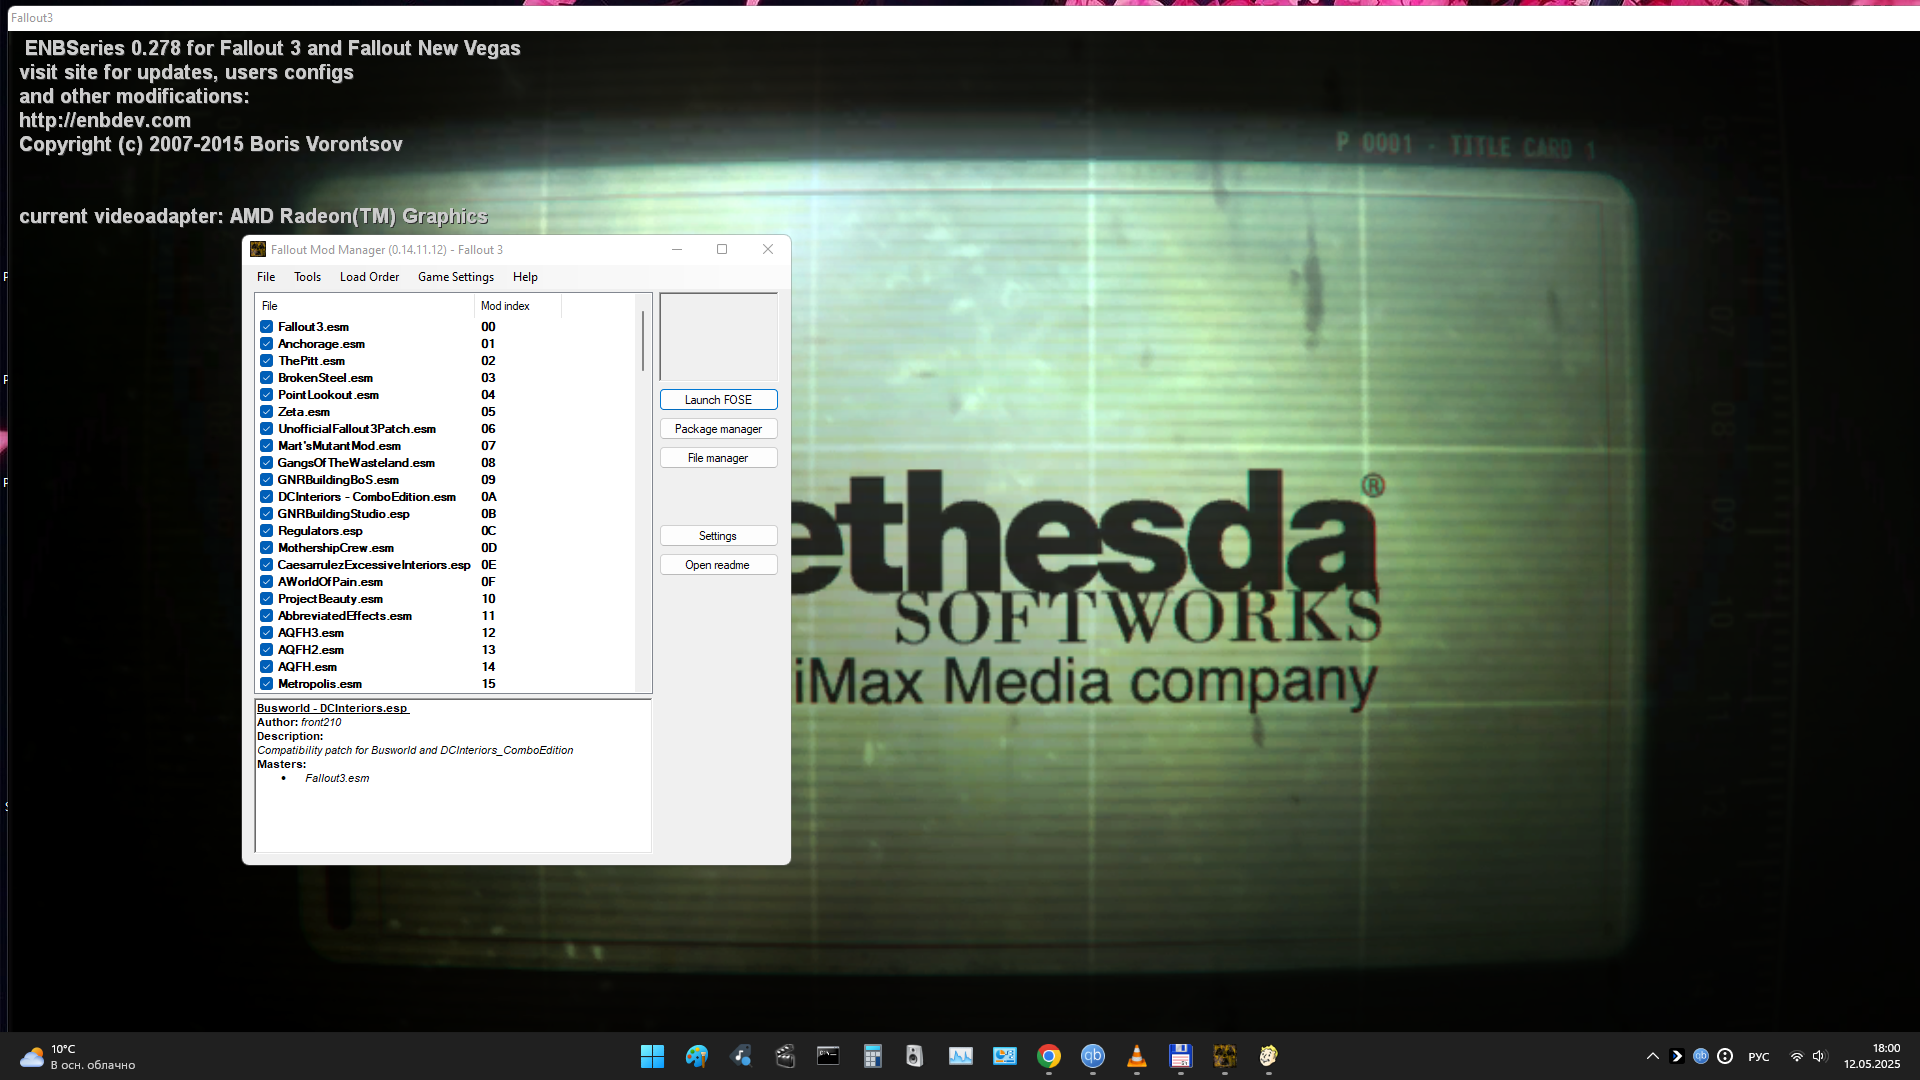Open the music tag search taskbar icon
Screen dimensions: 1920x1080
741,1056
